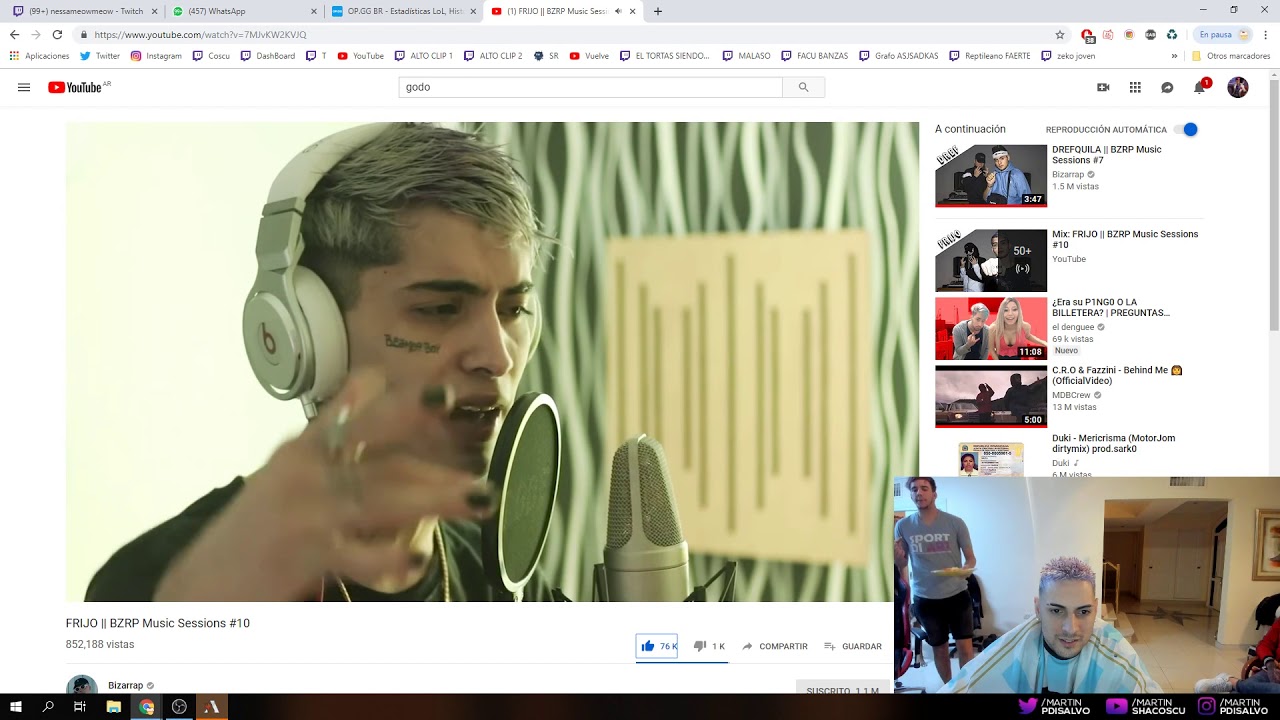Open the YouTube messages icon
1280x720 pixels.
pos(1167,87)
